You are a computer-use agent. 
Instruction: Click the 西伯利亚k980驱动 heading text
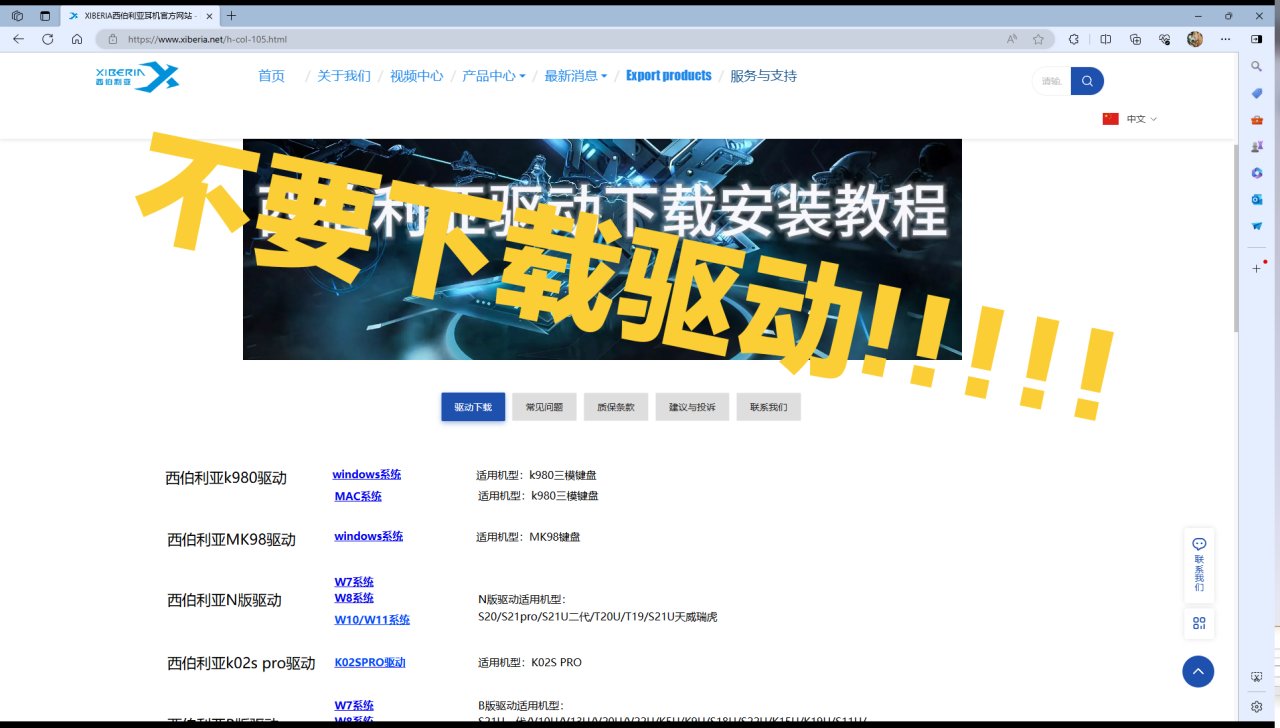click(226, 478)
